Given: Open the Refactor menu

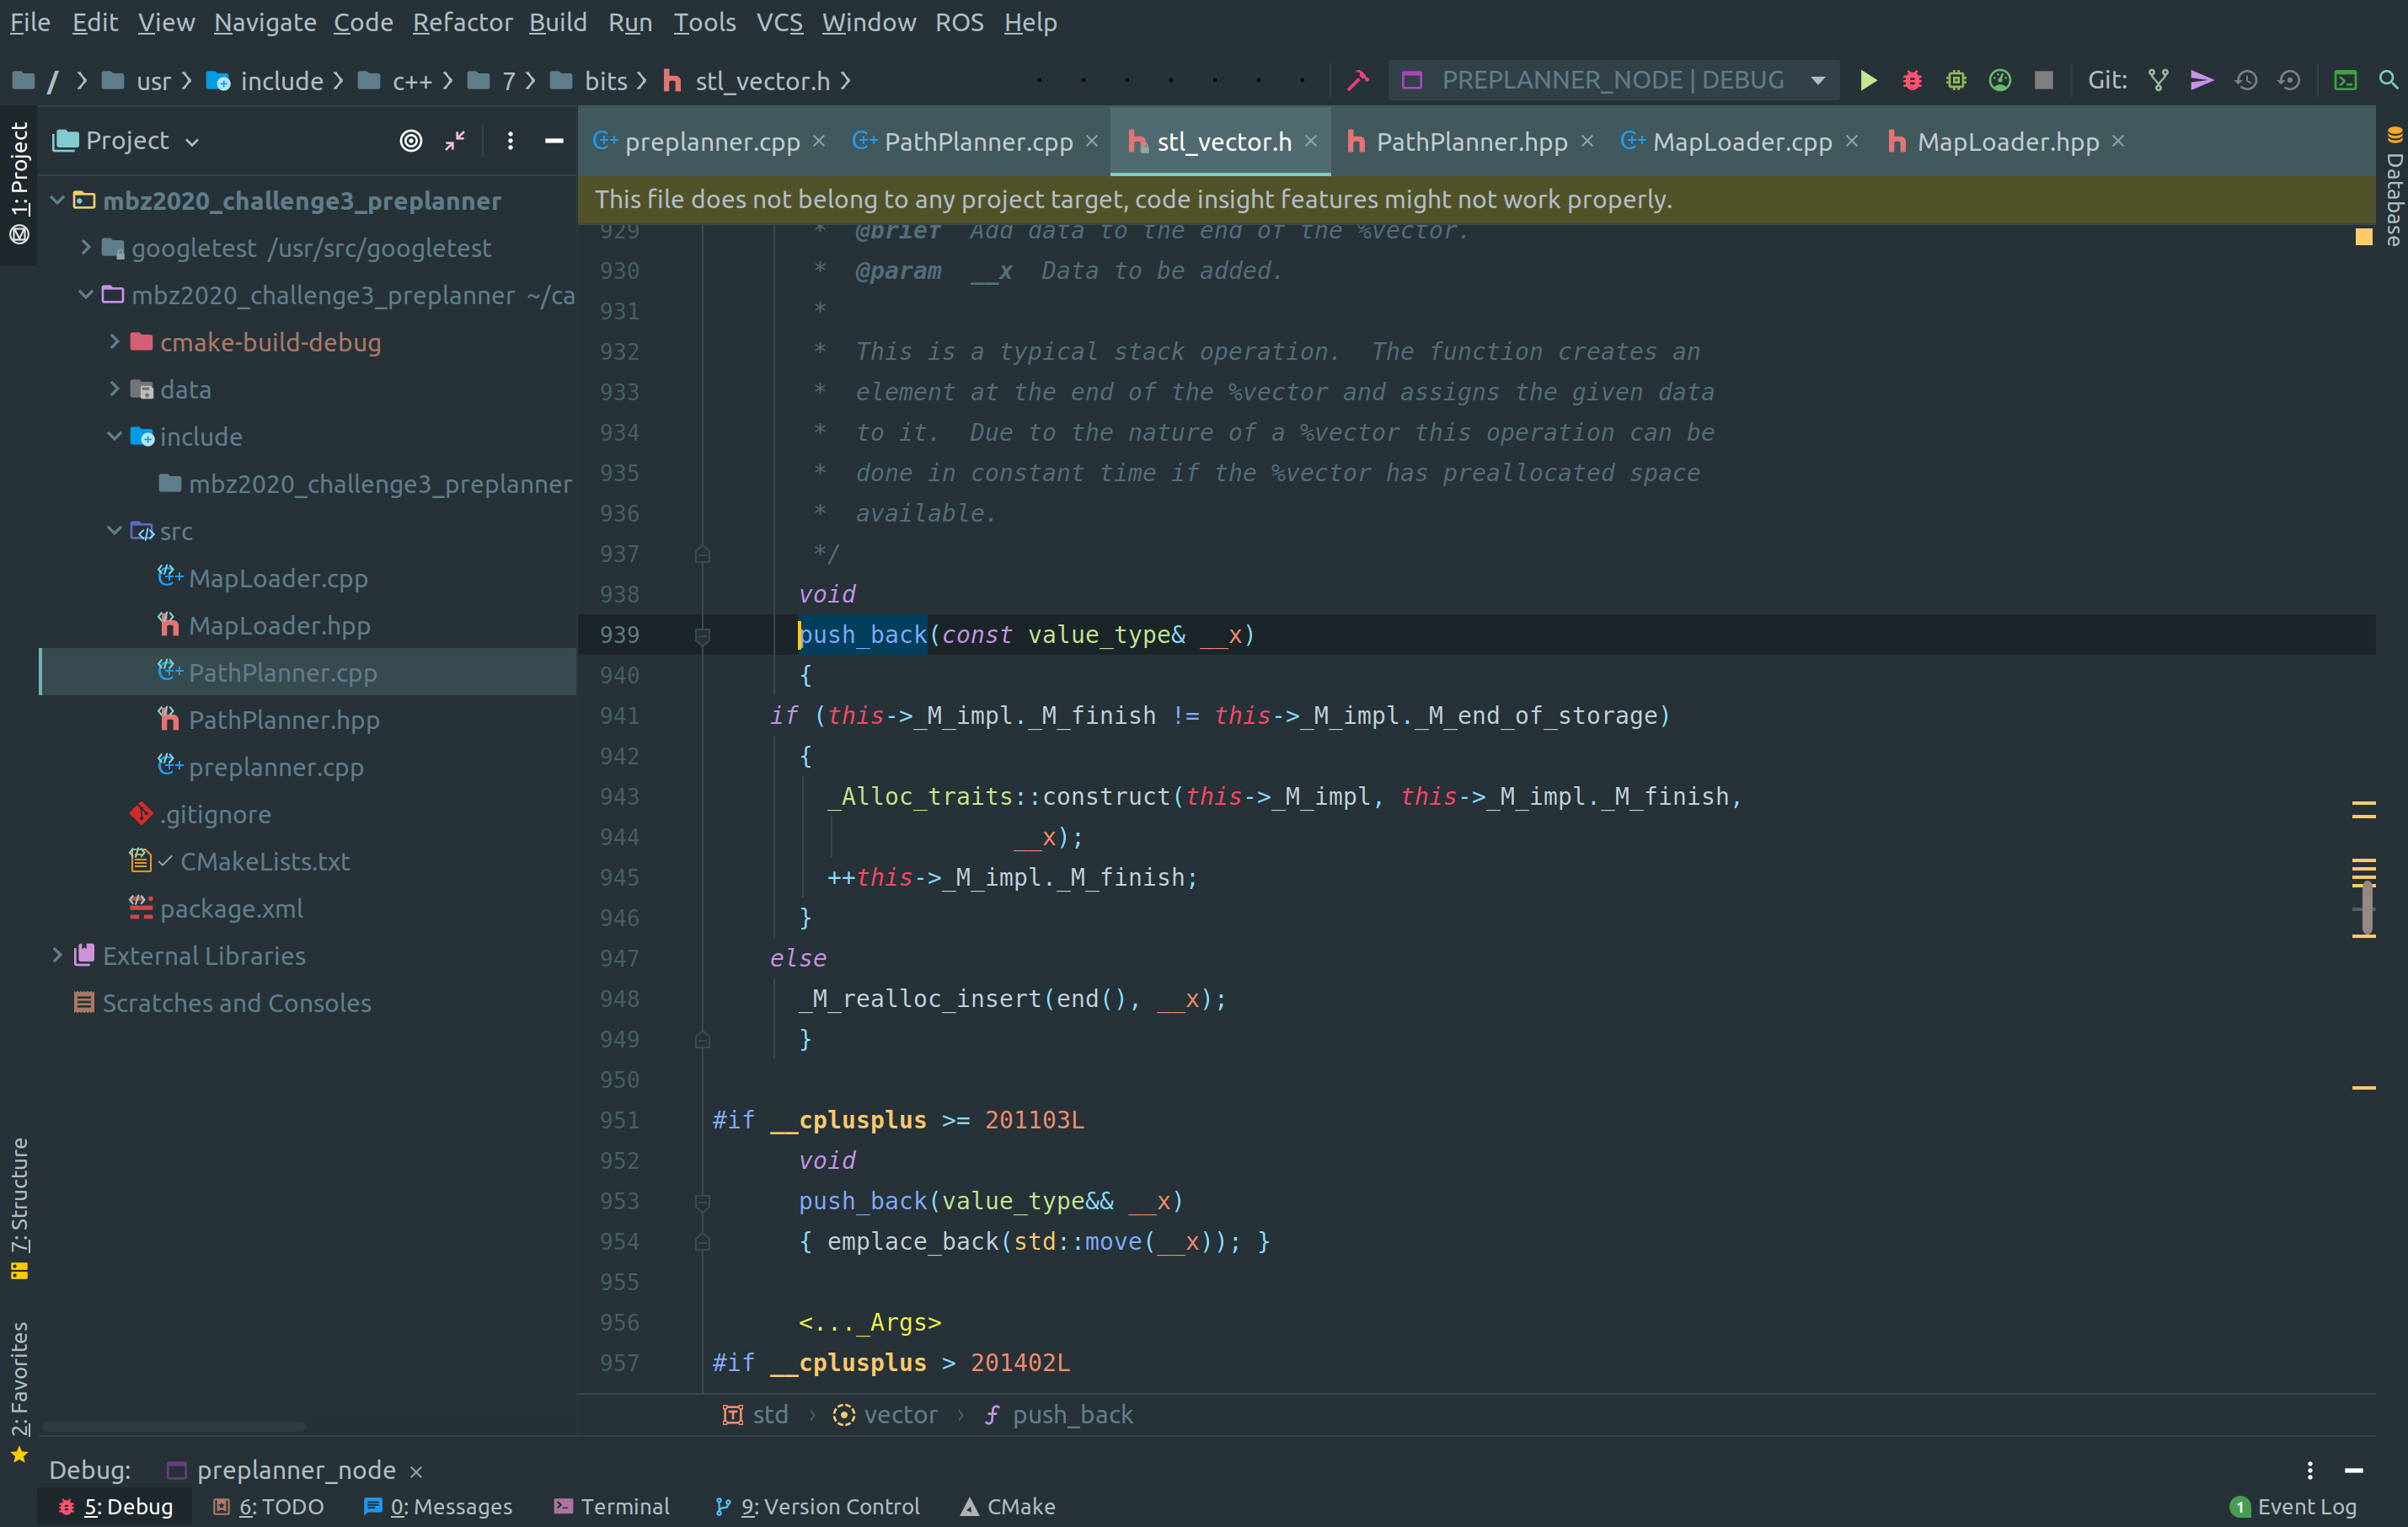Looking at the screenshot, I should [x=461, y=22].
